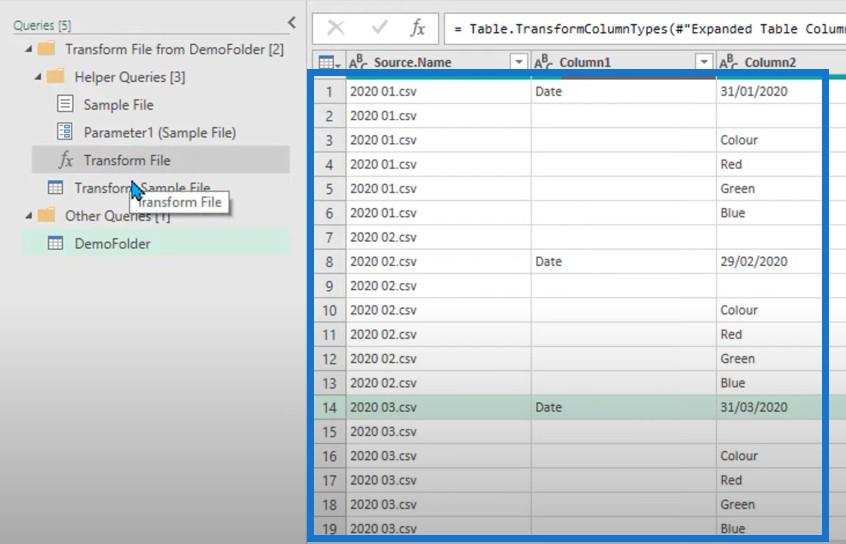The image size is (846, 544).
Task: Select the Source.Name column header
Action: pyautogui.click(x=413, y=63)
